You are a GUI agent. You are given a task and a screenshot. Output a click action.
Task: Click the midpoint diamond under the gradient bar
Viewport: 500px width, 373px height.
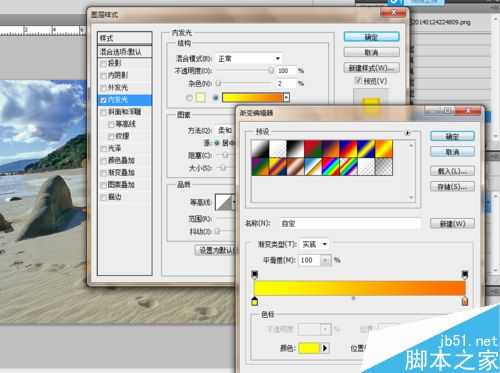354,298
